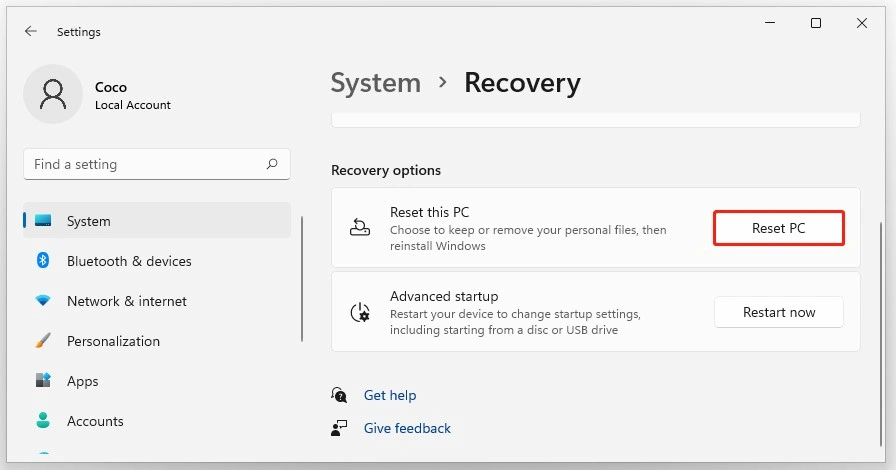The image size is (896, 470).
Task: Focus the Find a setting search box
Action: (145, 164)
